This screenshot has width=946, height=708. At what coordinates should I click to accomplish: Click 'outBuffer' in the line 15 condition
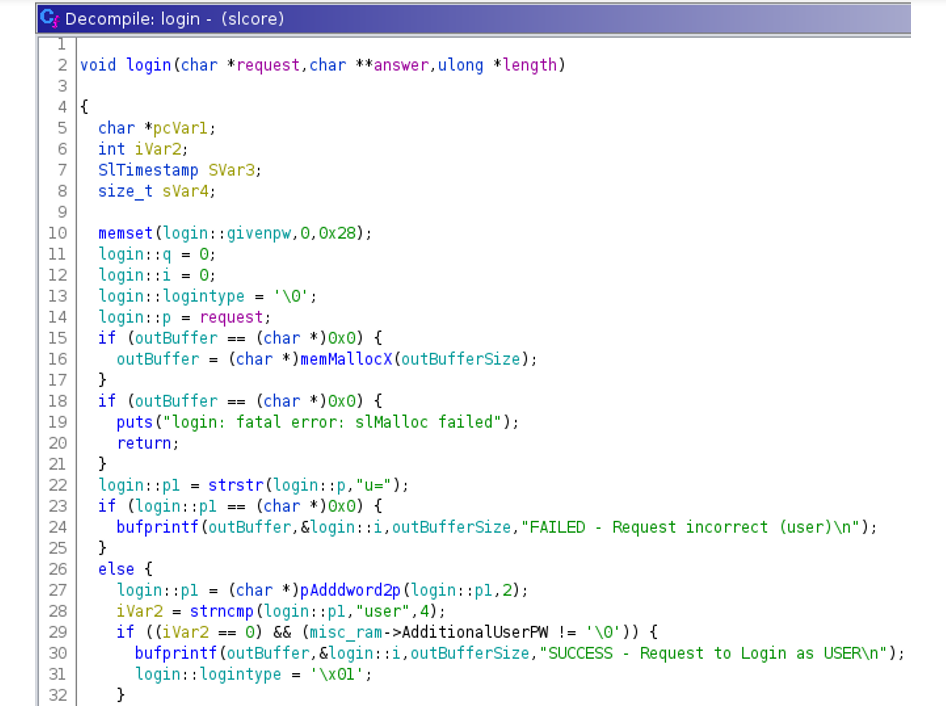coord(176,338)
